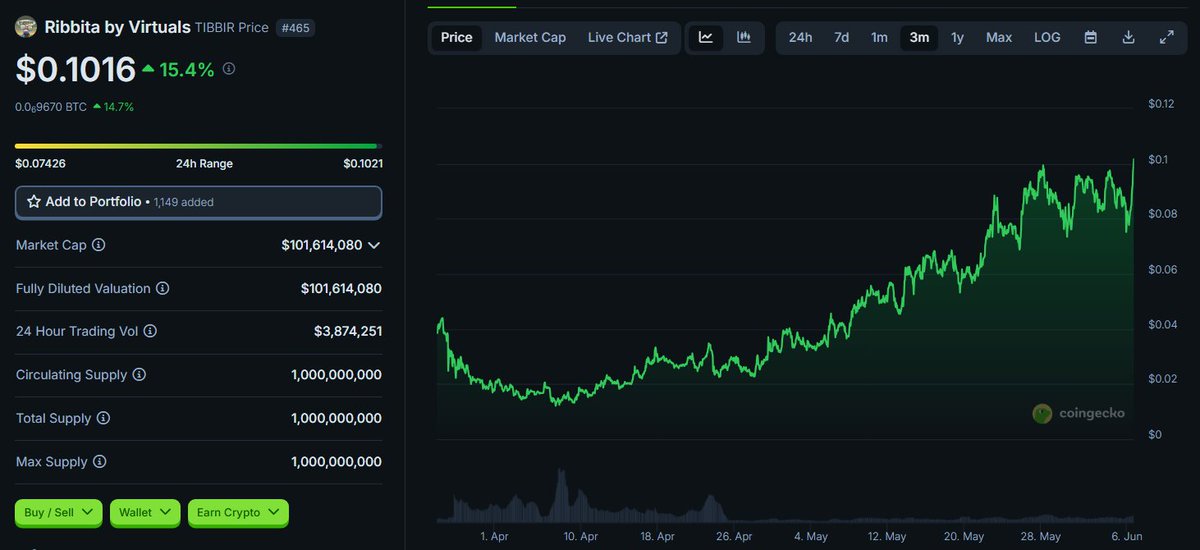Open info tooltip next to 15.4% change
This screenshot has width=1200, height=550.
coord(229,69)
